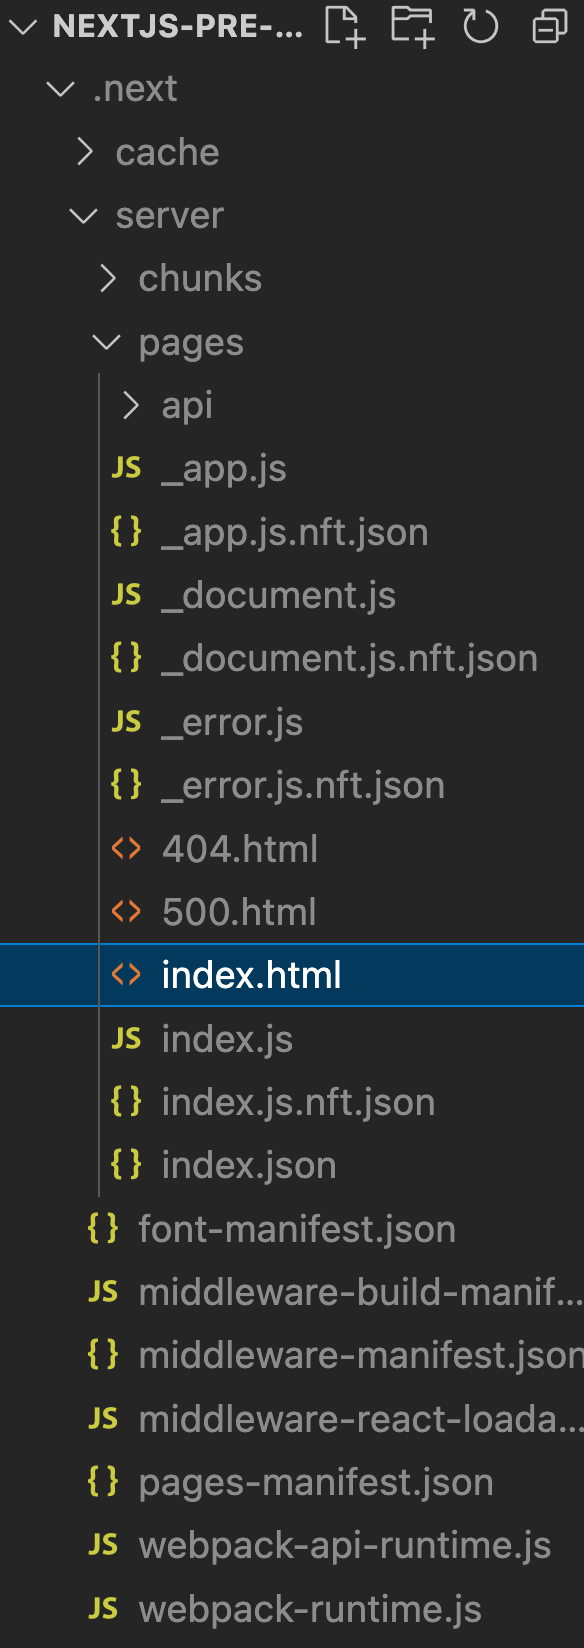
Task: Click braces icon of _error.js.nft.json
Action: tap(126, 785)
